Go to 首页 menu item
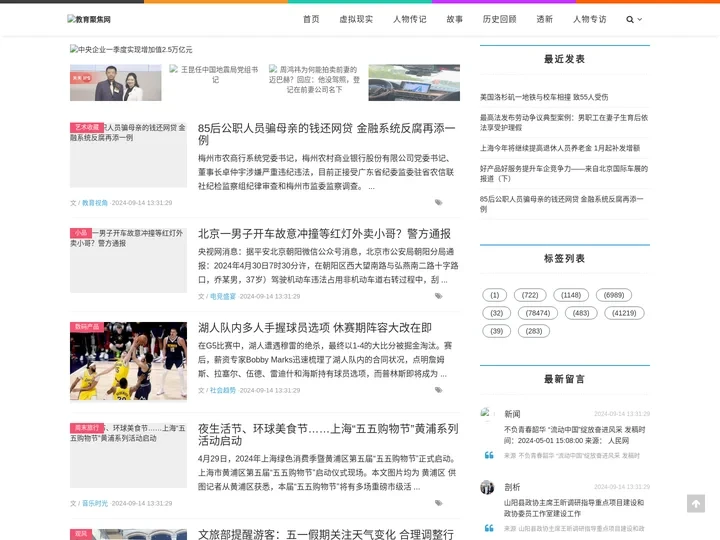The height and width of the screenshot is (540, 720). [x=311, y=19]
